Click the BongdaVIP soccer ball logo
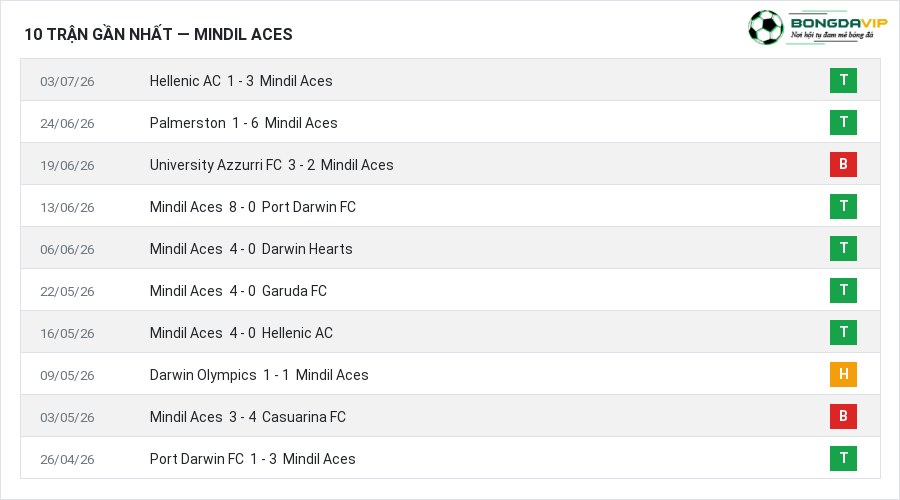This screenshot has height=500, width=900. 765,27
